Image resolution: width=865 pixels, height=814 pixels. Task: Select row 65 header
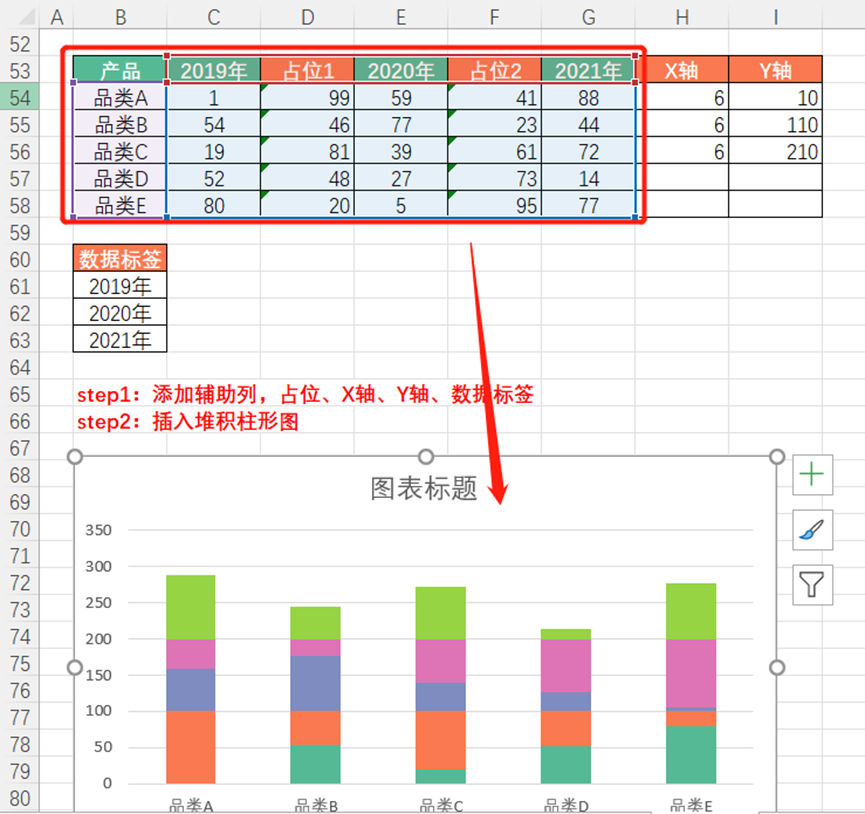[x=20, y=394]
